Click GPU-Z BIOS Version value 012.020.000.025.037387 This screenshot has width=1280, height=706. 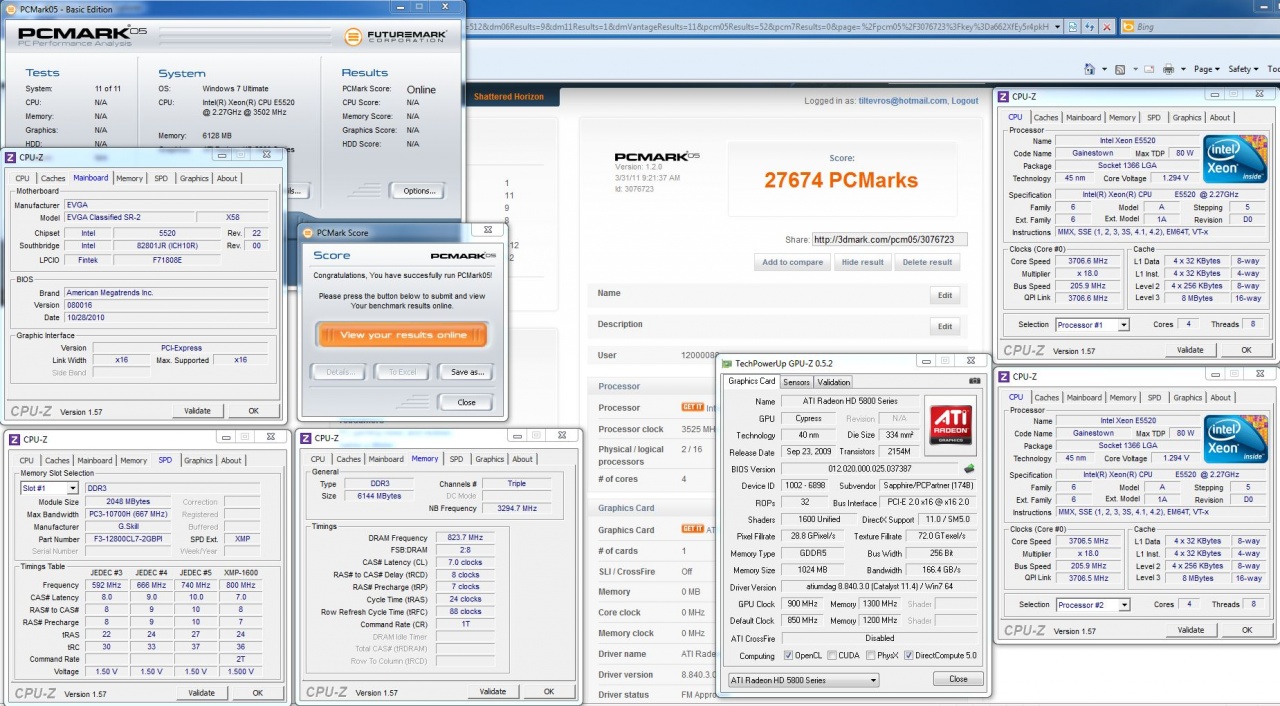point(869,468)
